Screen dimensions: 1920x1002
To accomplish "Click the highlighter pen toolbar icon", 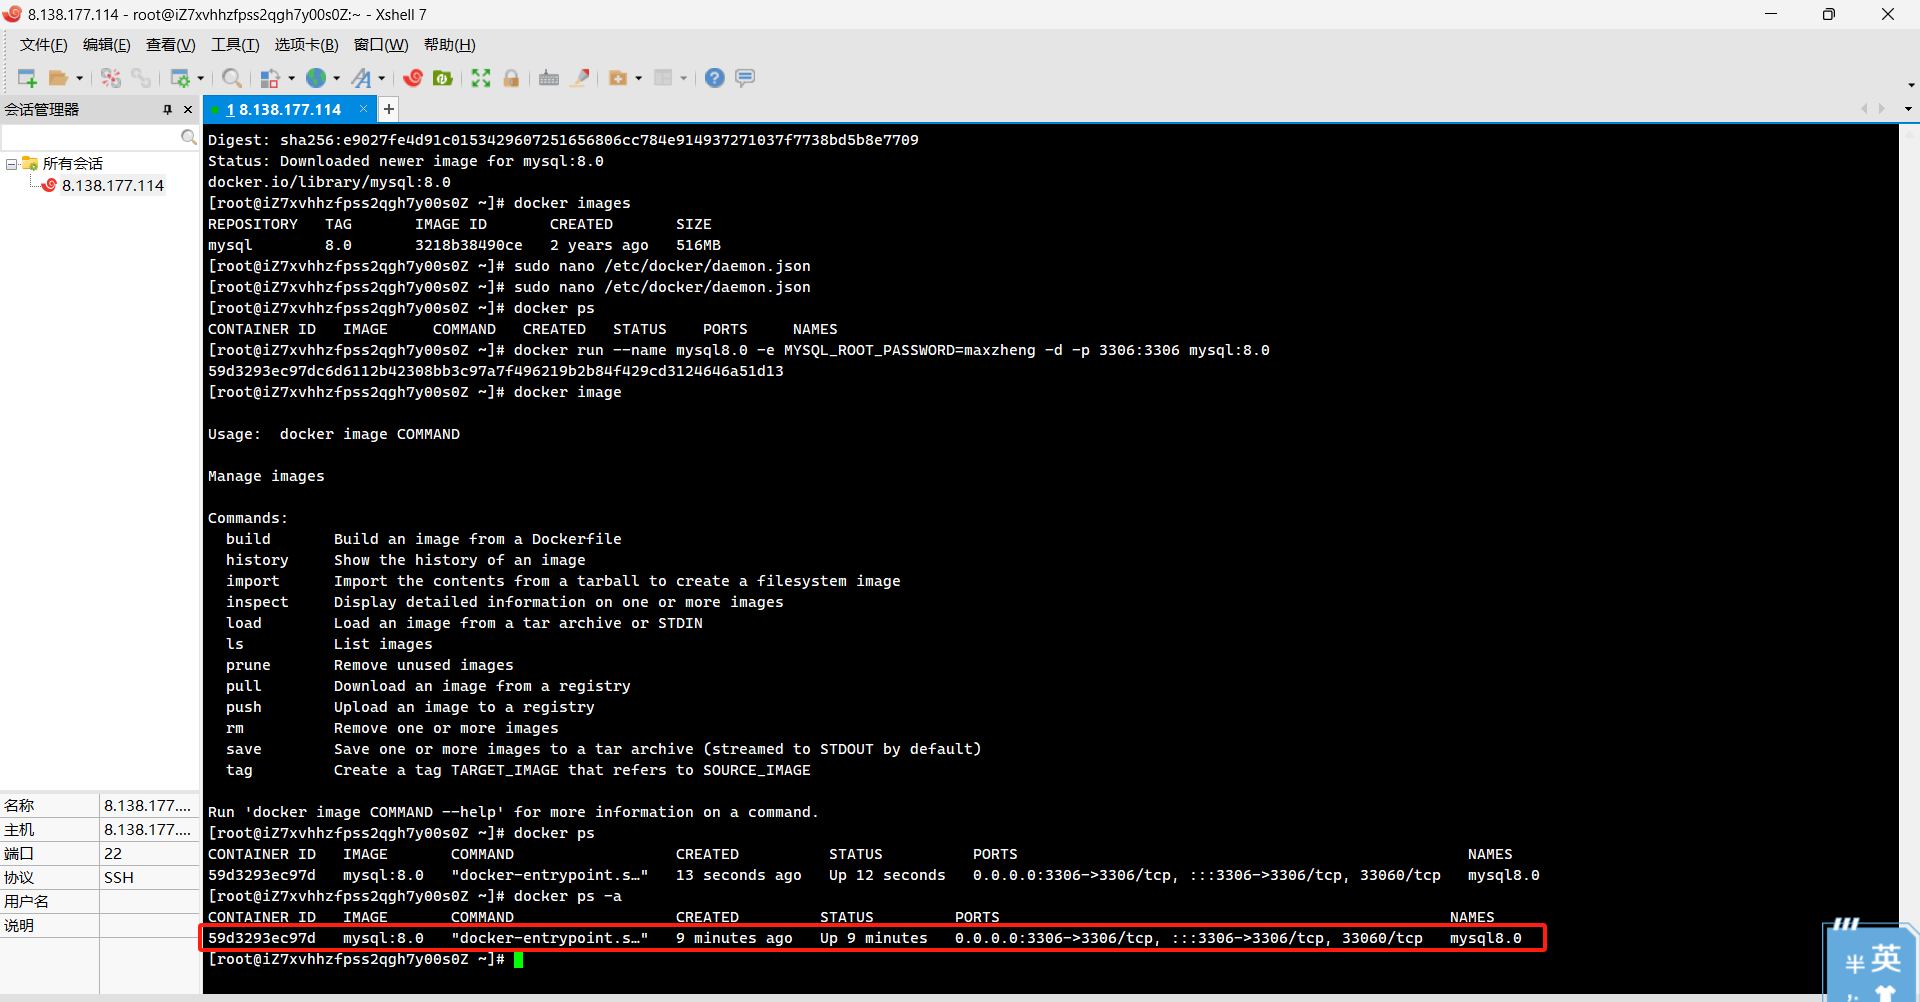I will 580,78.
